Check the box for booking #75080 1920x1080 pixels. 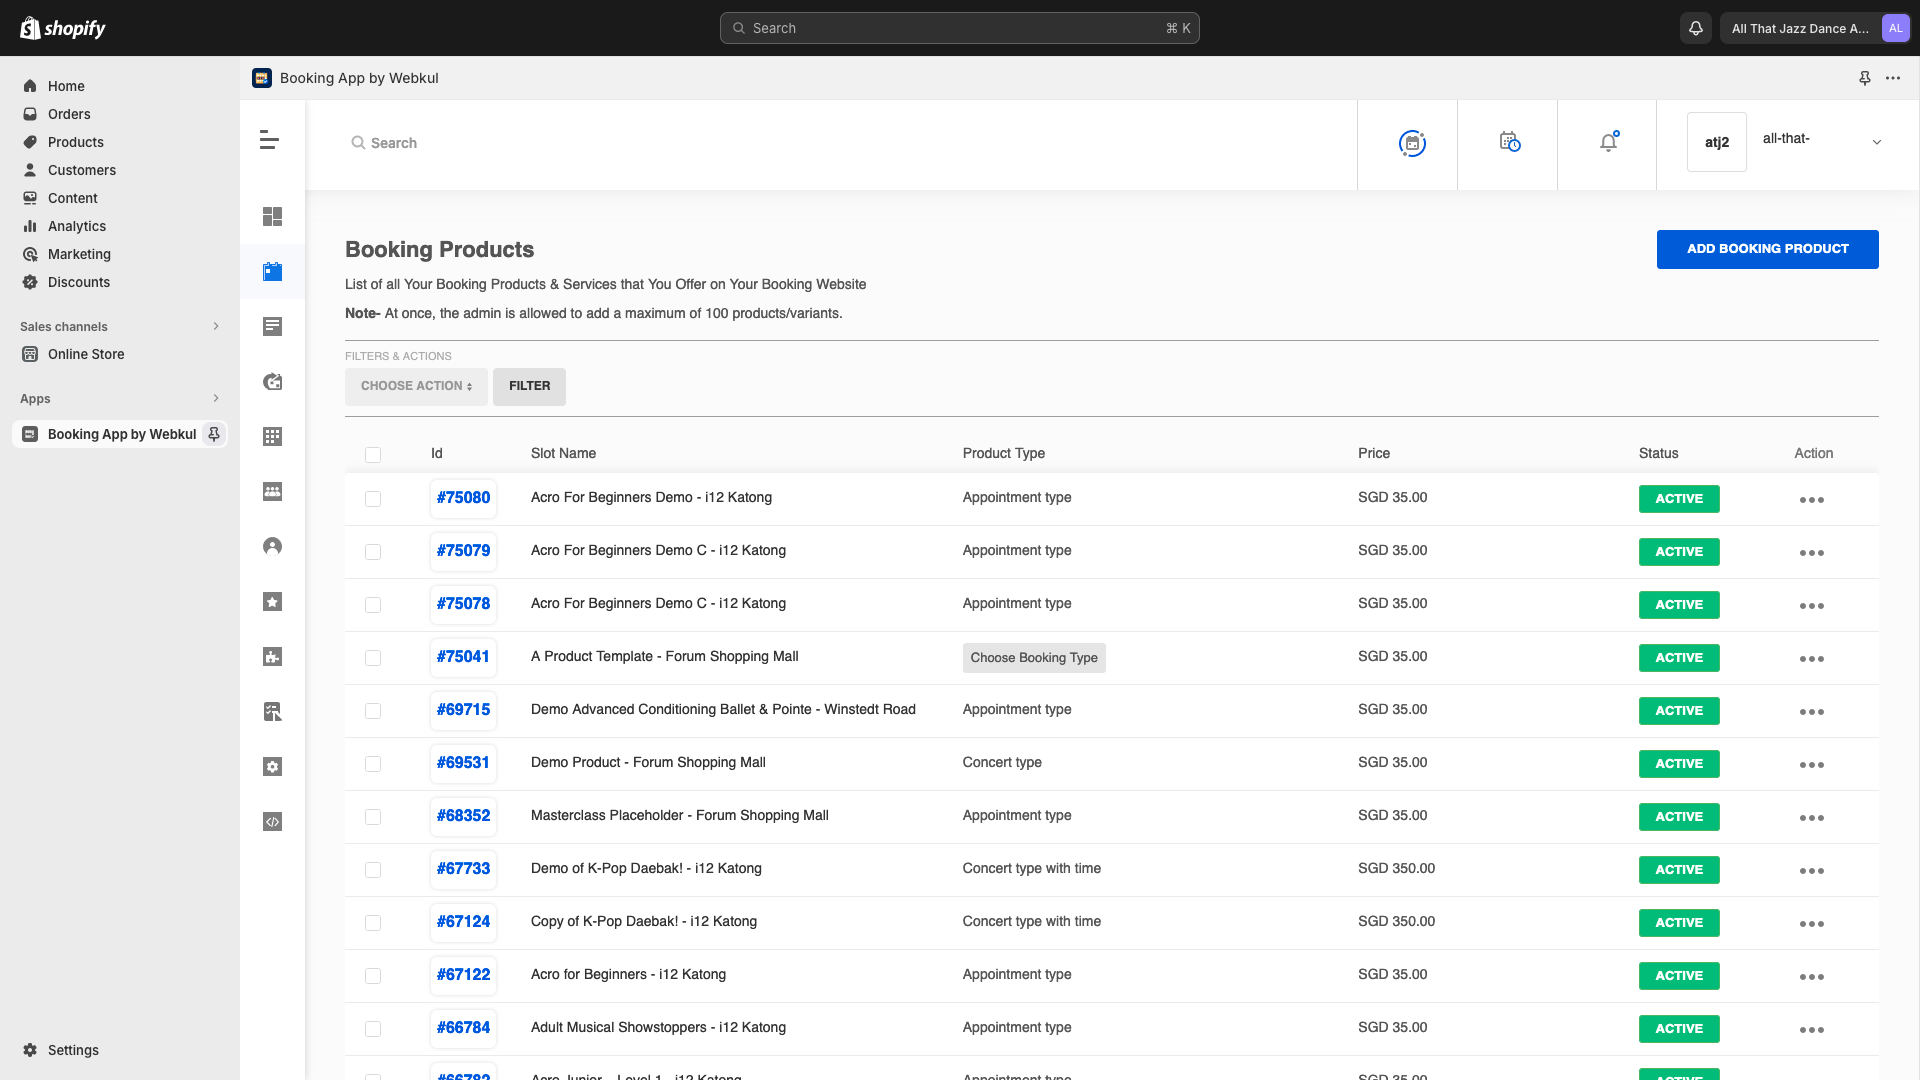373,499
